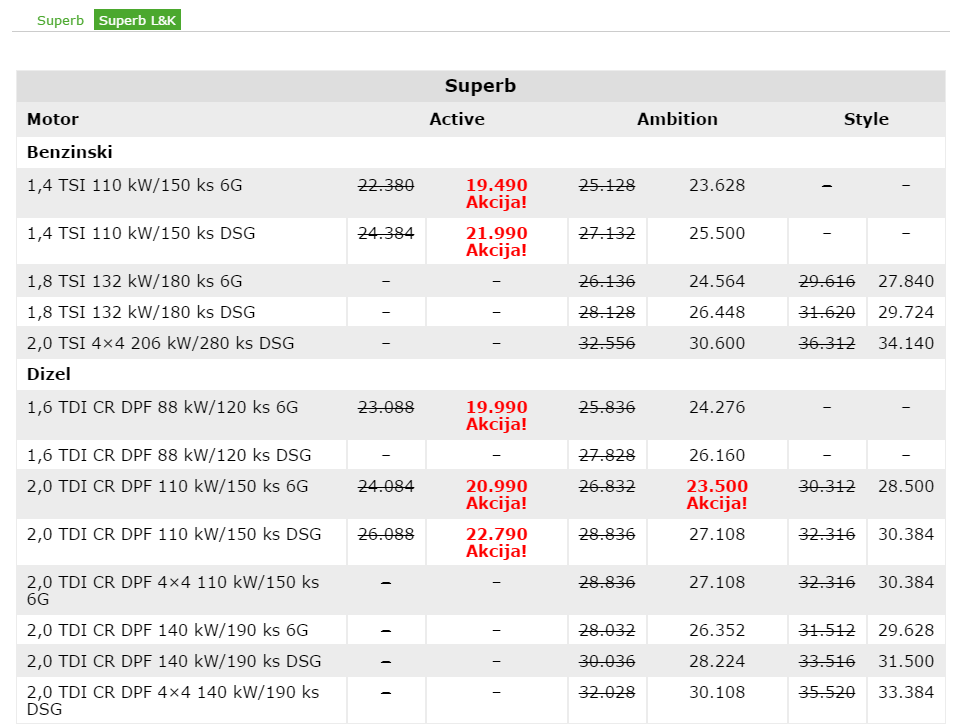Image resolution: width=963 pixels, height=726 pixels.
Task: Click the Active column header
Action: point(457,119)
